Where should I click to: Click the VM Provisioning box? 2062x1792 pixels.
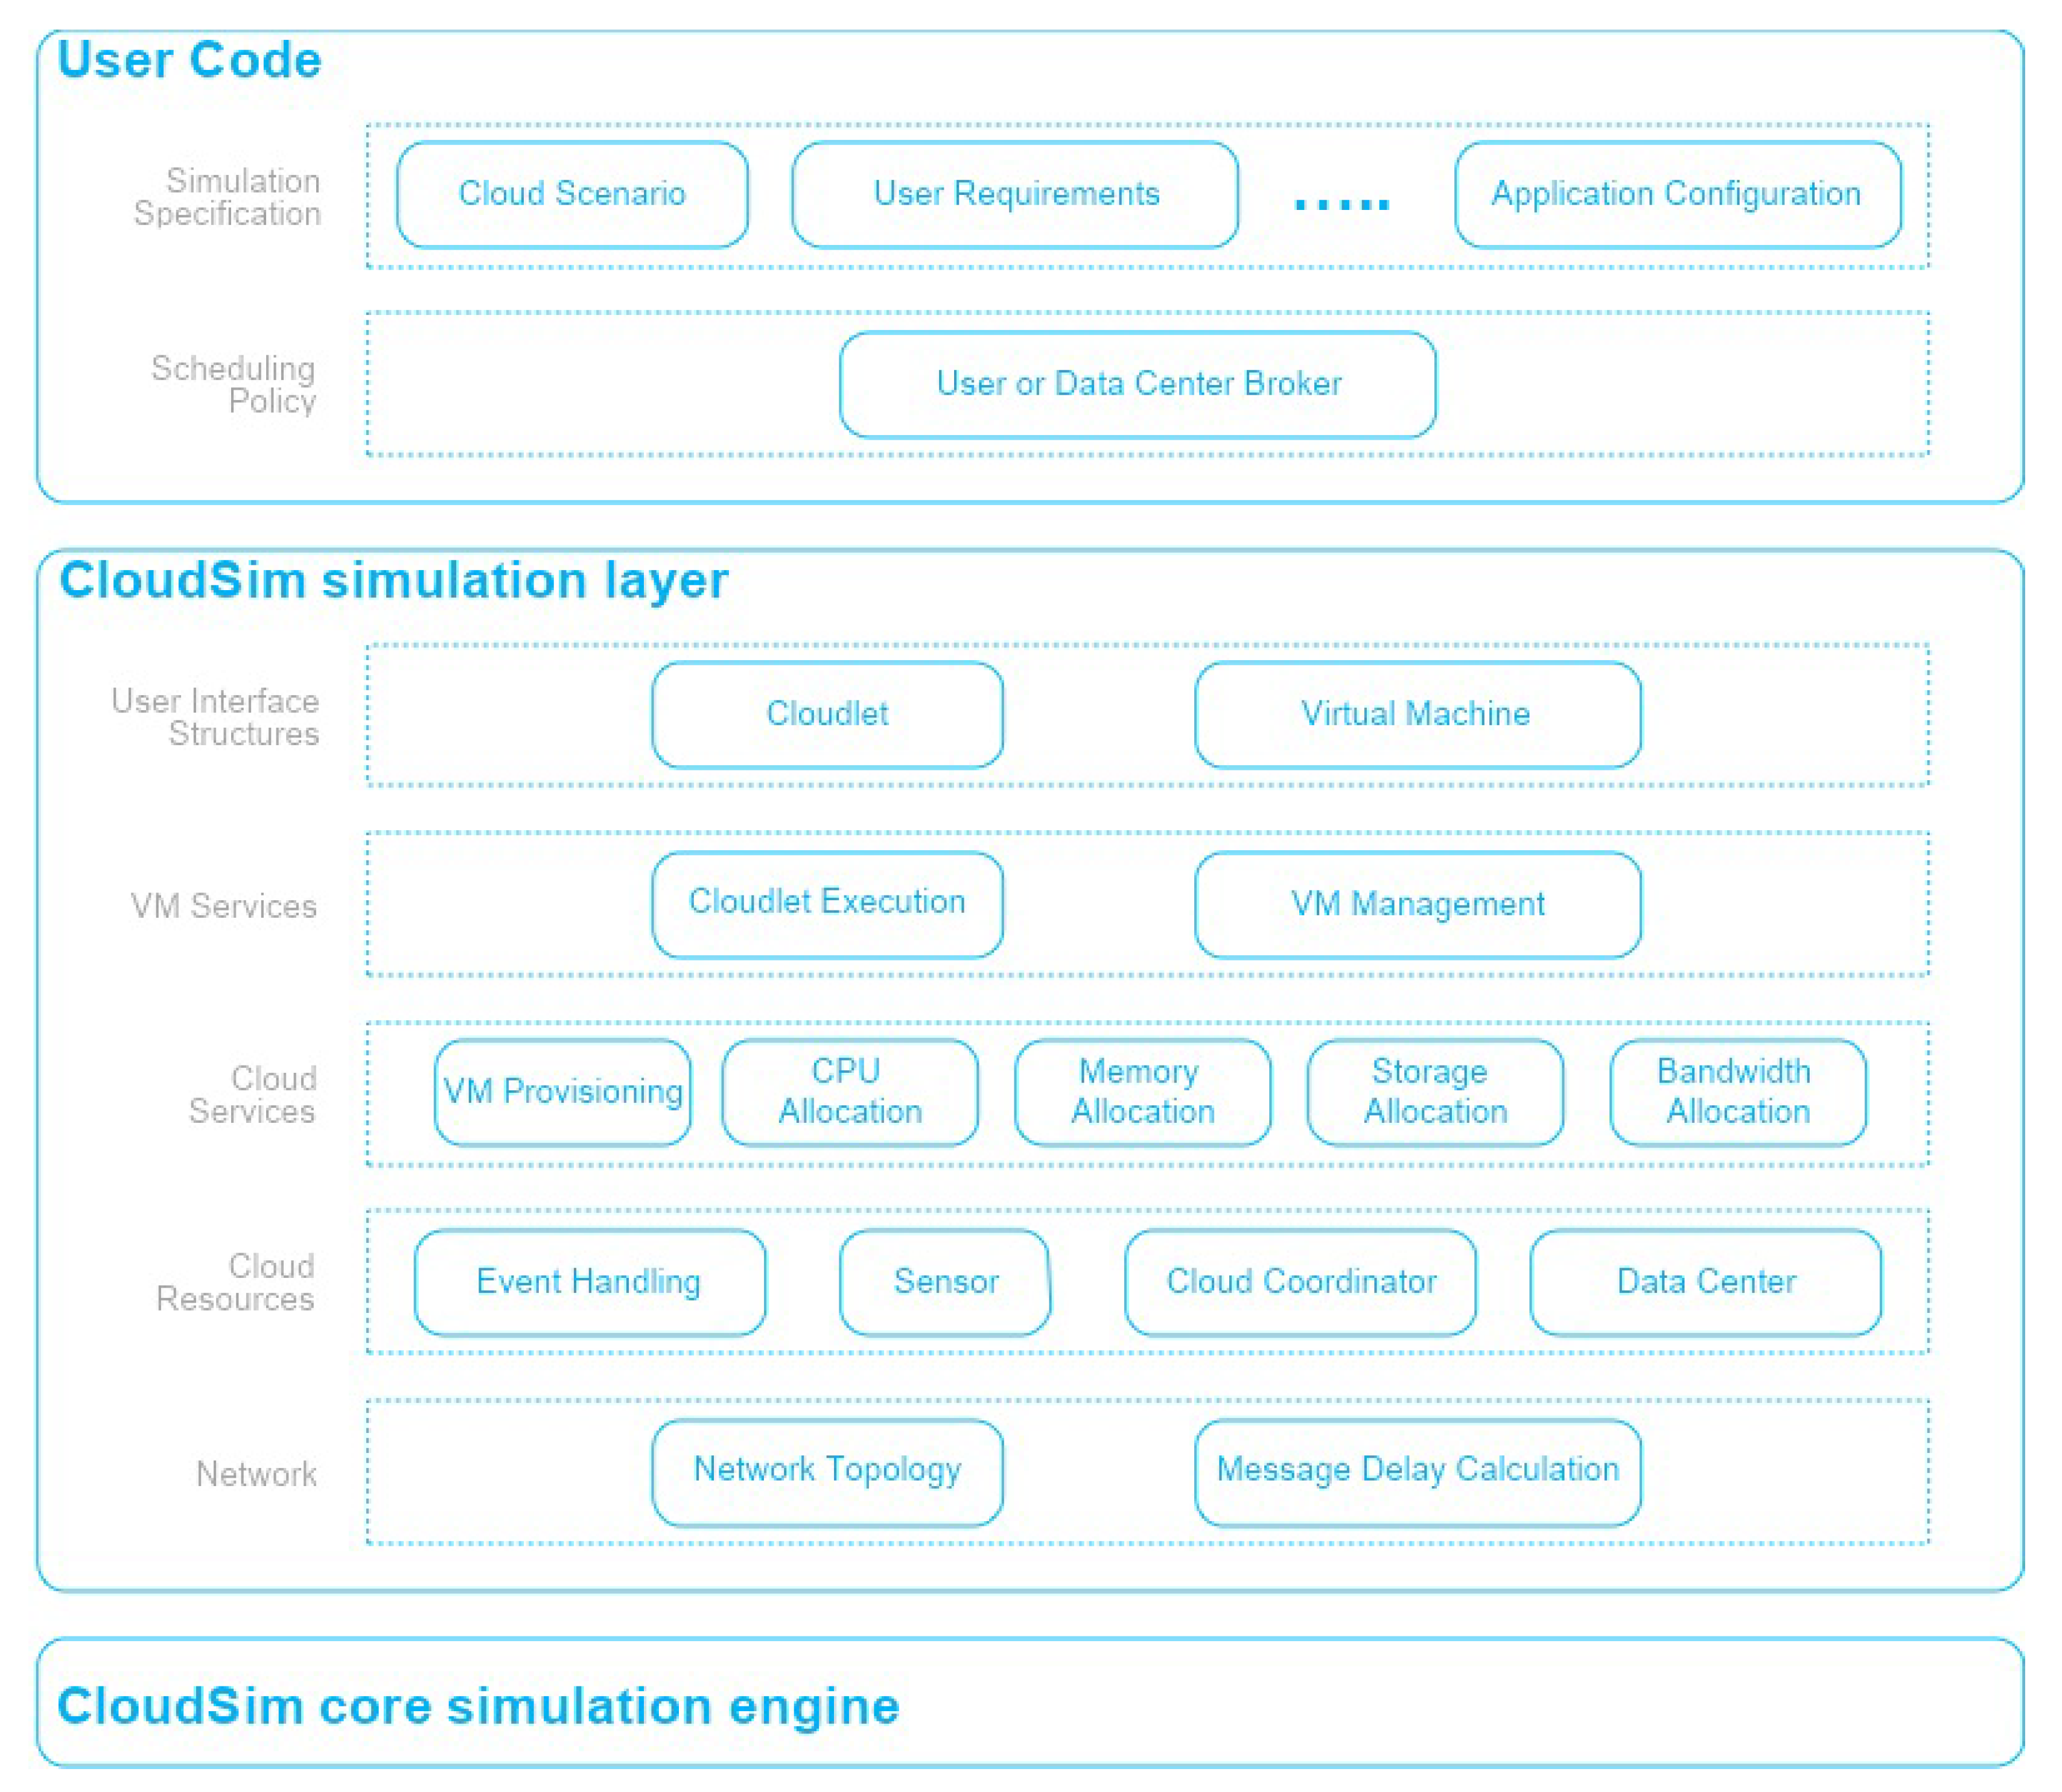pos(563,1092)
